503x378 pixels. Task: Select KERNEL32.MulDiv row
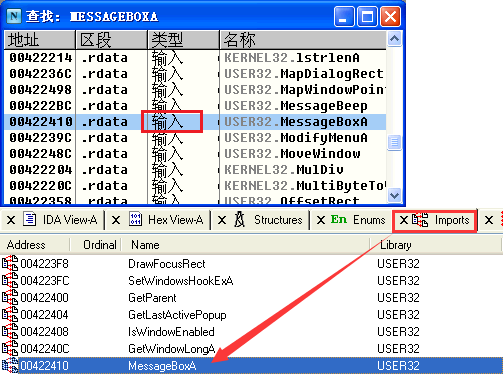[195, 170]
